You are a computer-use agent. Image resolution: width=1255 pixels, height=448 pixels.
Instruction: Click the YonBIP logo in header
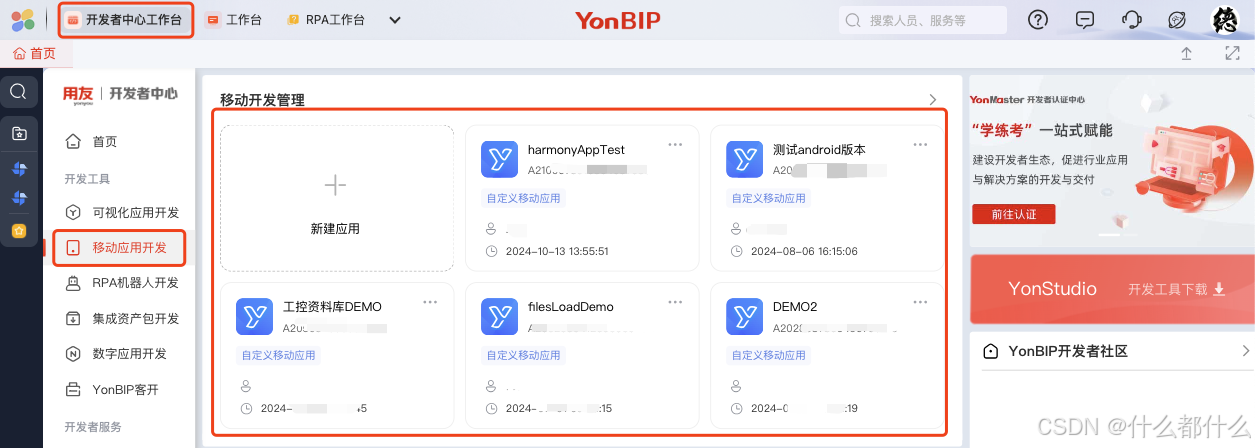[x=618, y=20]
